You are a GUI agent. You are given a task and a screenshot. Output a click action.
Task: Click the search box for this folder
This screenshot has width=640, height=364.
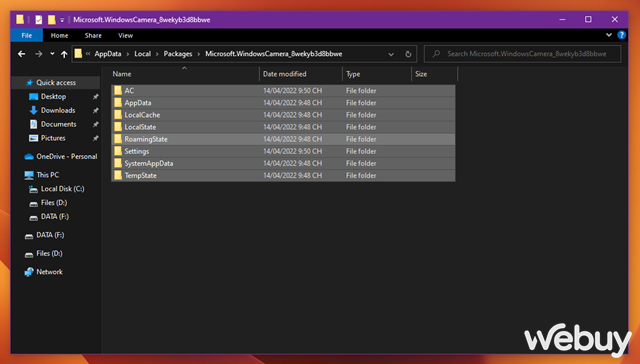523,54
